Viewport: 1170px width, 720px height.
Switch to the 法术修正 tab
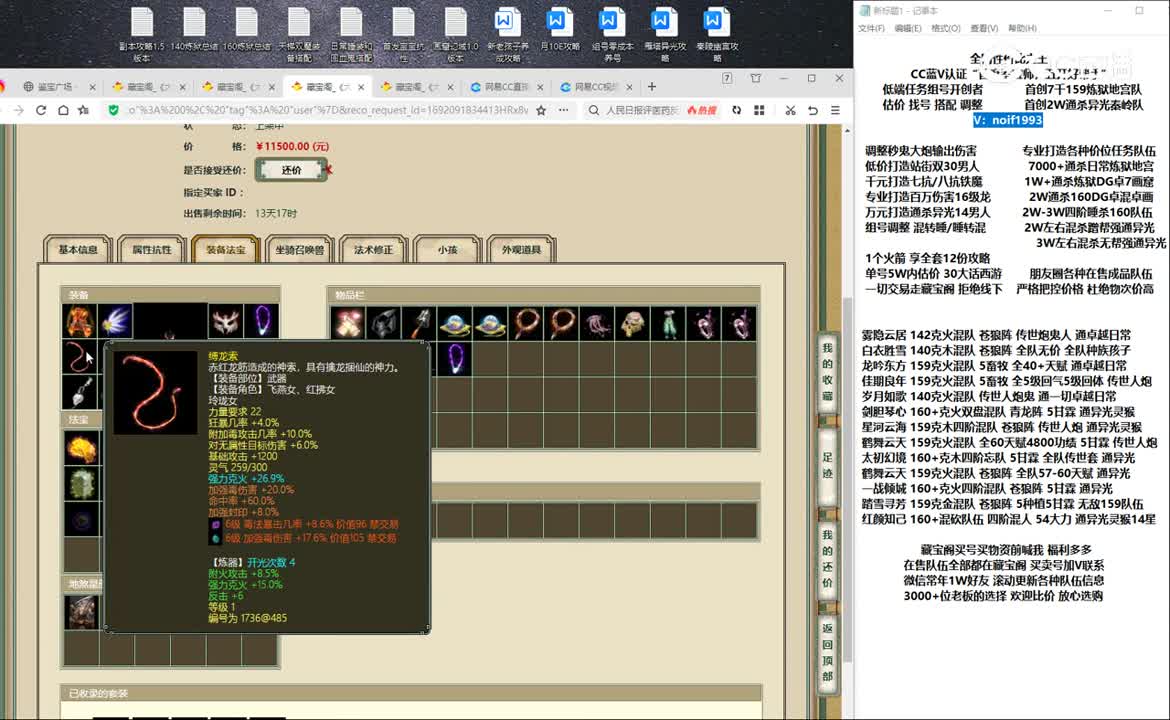373,250
